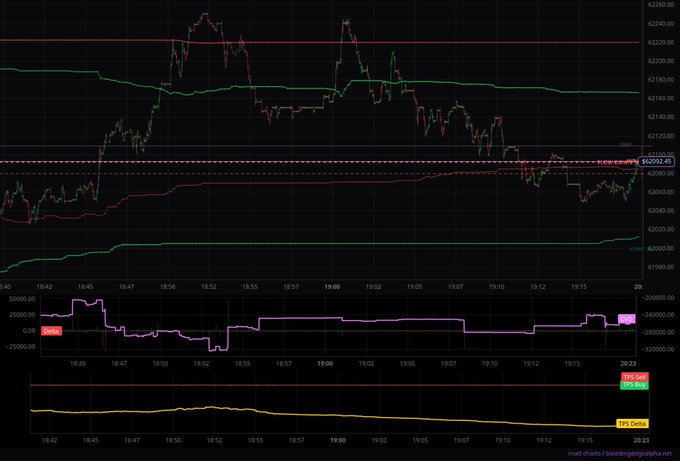Click bold 19:00 on TPS panel time axis
This screenshot has width=680, height=461.
[338, 440]
